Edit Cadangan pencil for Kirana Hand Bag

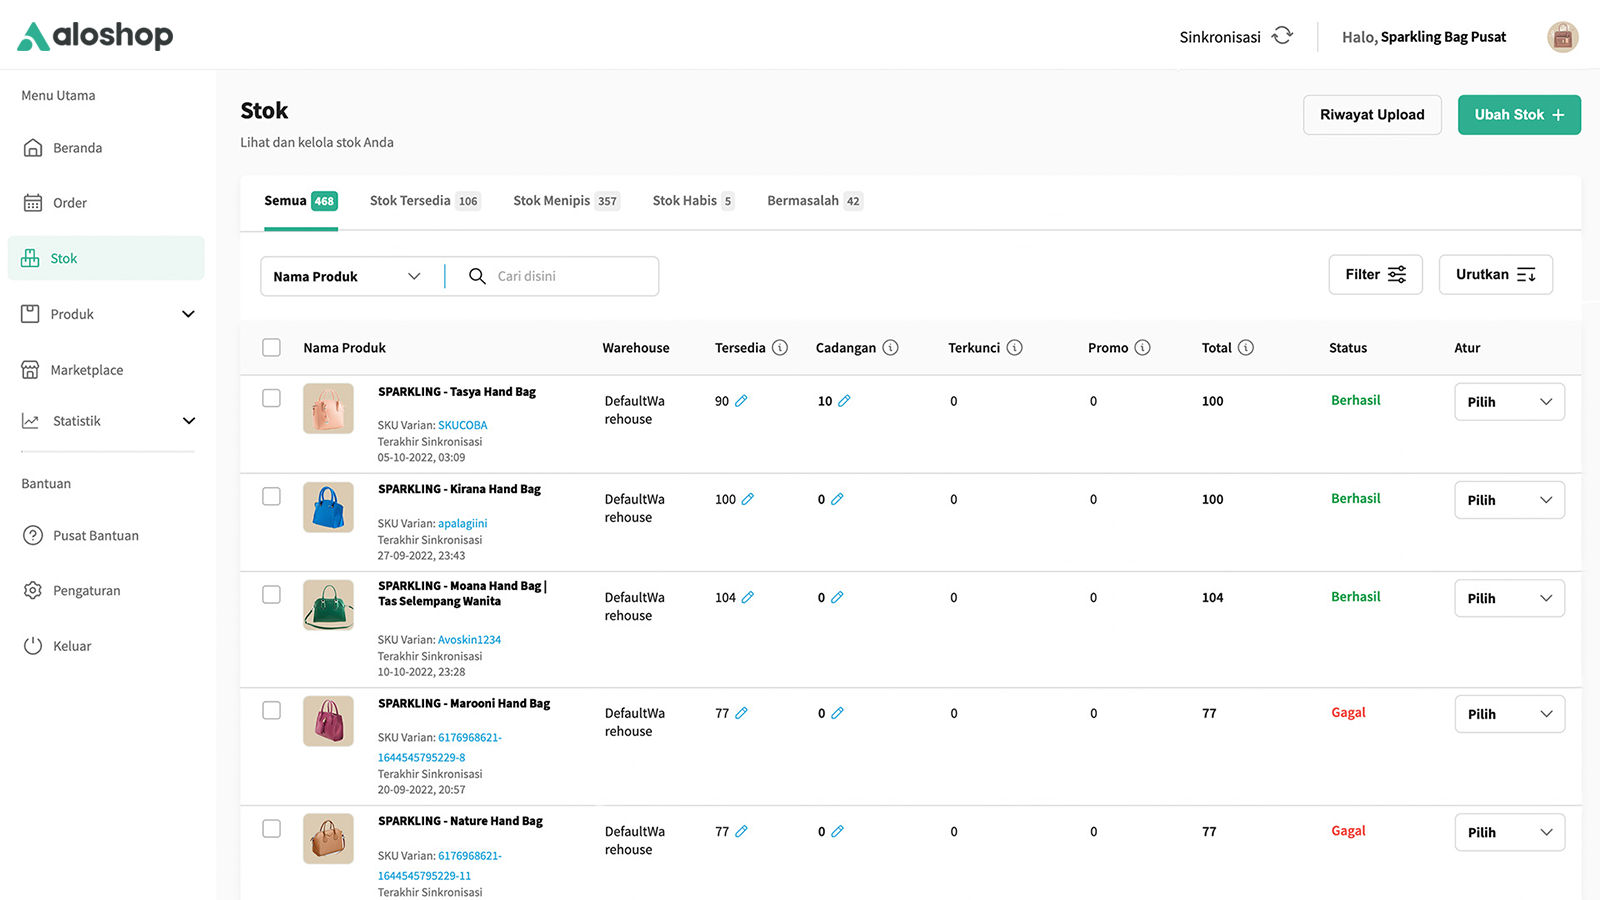837,499
